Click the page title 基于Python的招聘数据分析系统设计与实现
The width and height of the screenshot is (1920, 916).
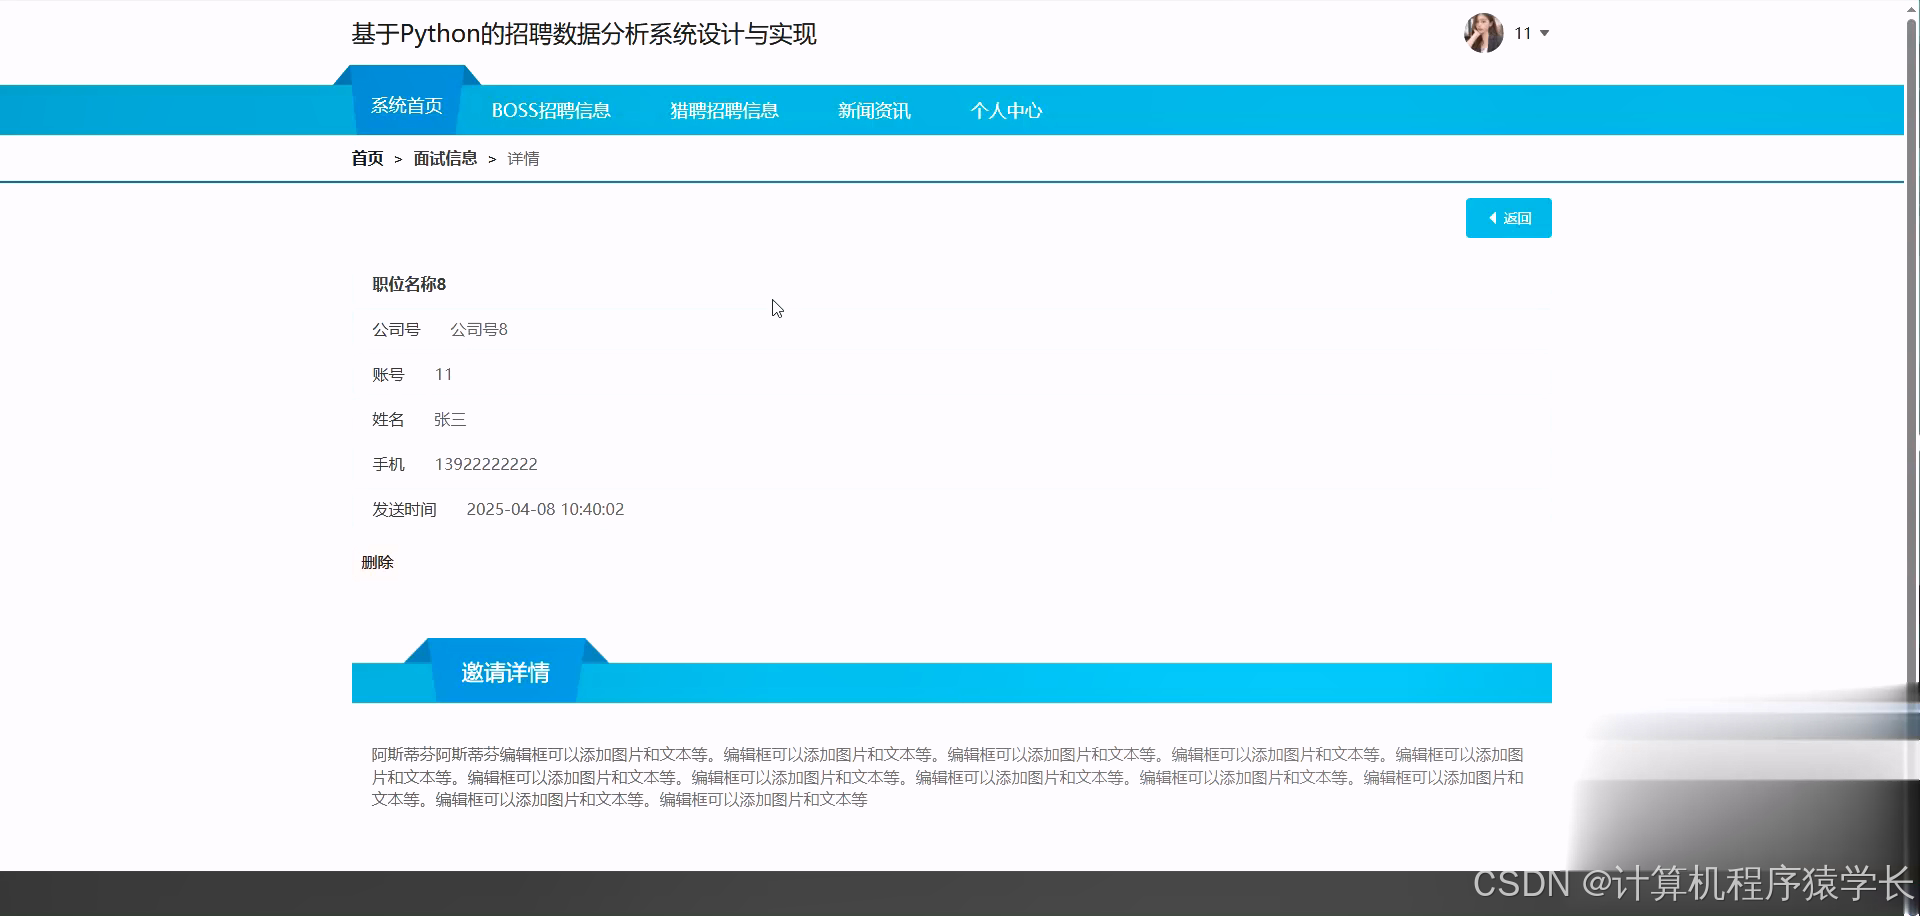tap(583, 34)
